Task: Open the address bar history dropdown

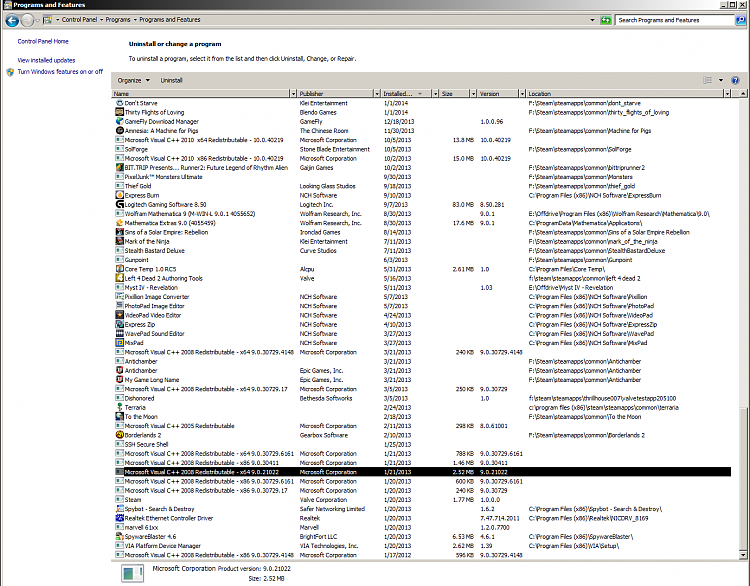Action: click(592, 20)
